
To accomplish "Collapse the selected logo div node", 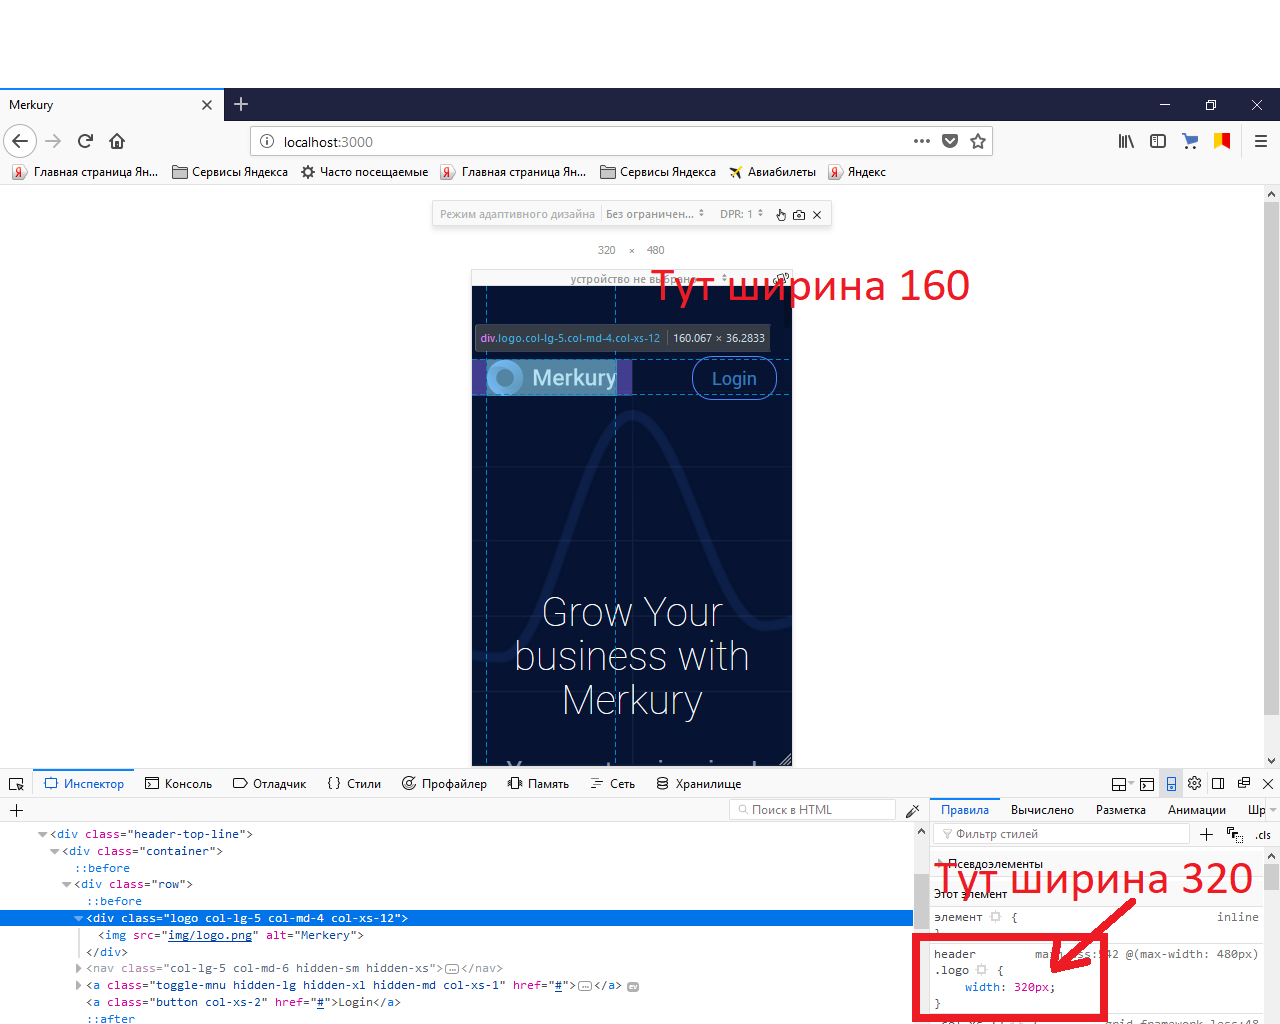I will point(79,918).
